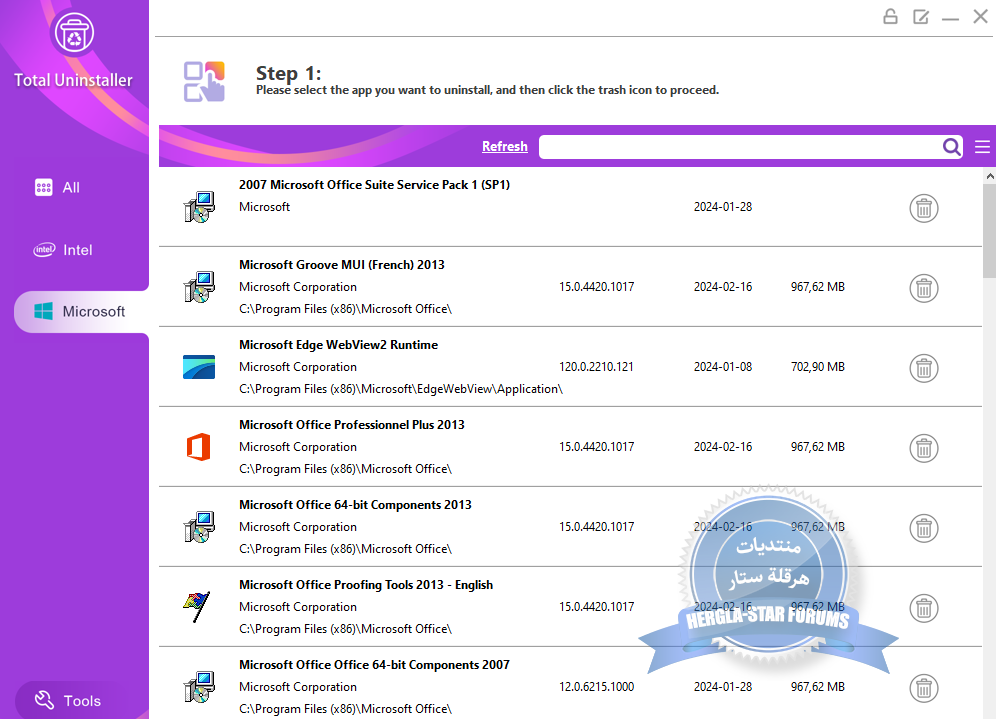Click installer icon of 2007 Office Suite SP1
The width and height of the screenshot is (996, 719).
point(199,207)
